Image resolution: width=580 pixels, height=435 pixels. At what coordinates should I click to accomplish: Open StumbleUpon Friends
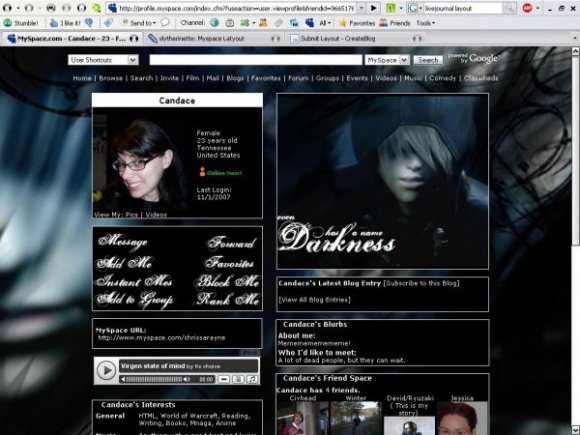[395, 23]
